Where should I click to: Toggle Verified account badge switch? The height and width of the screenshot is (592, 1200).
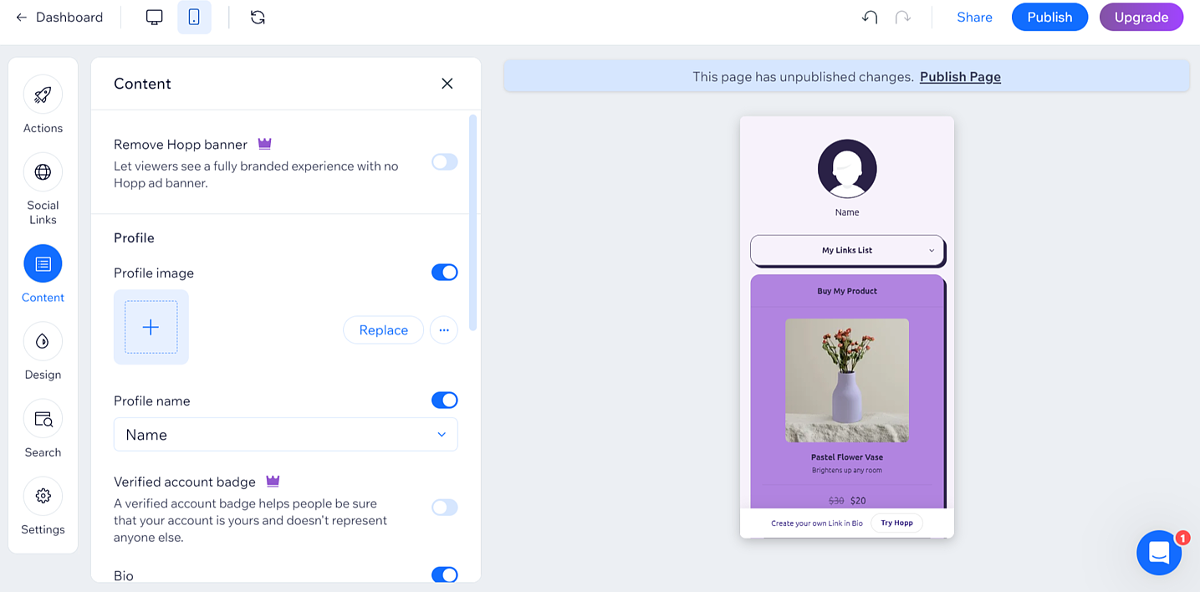(x=444, y=507)
